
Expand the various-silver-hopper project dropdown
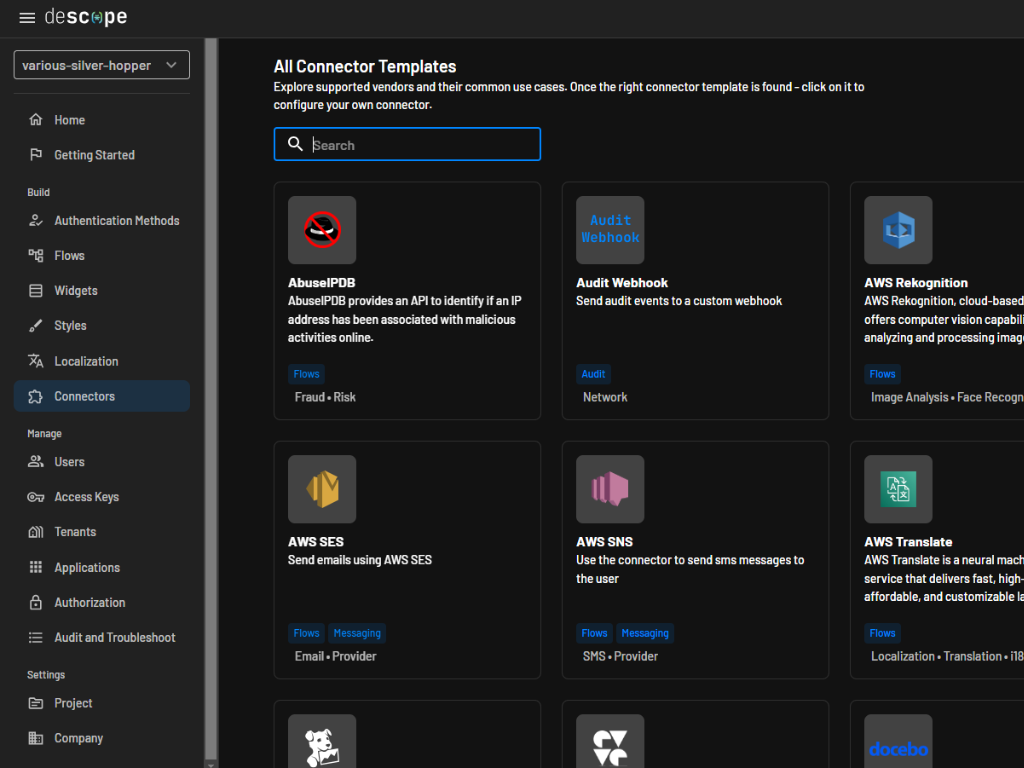pos(102,65)
